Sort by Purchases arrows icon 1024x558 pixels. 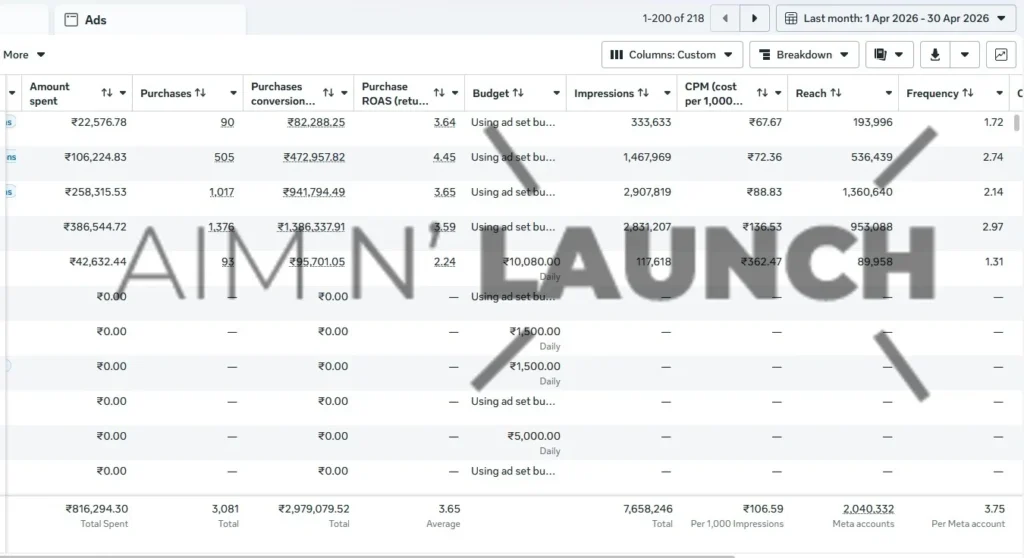[200, 93]
